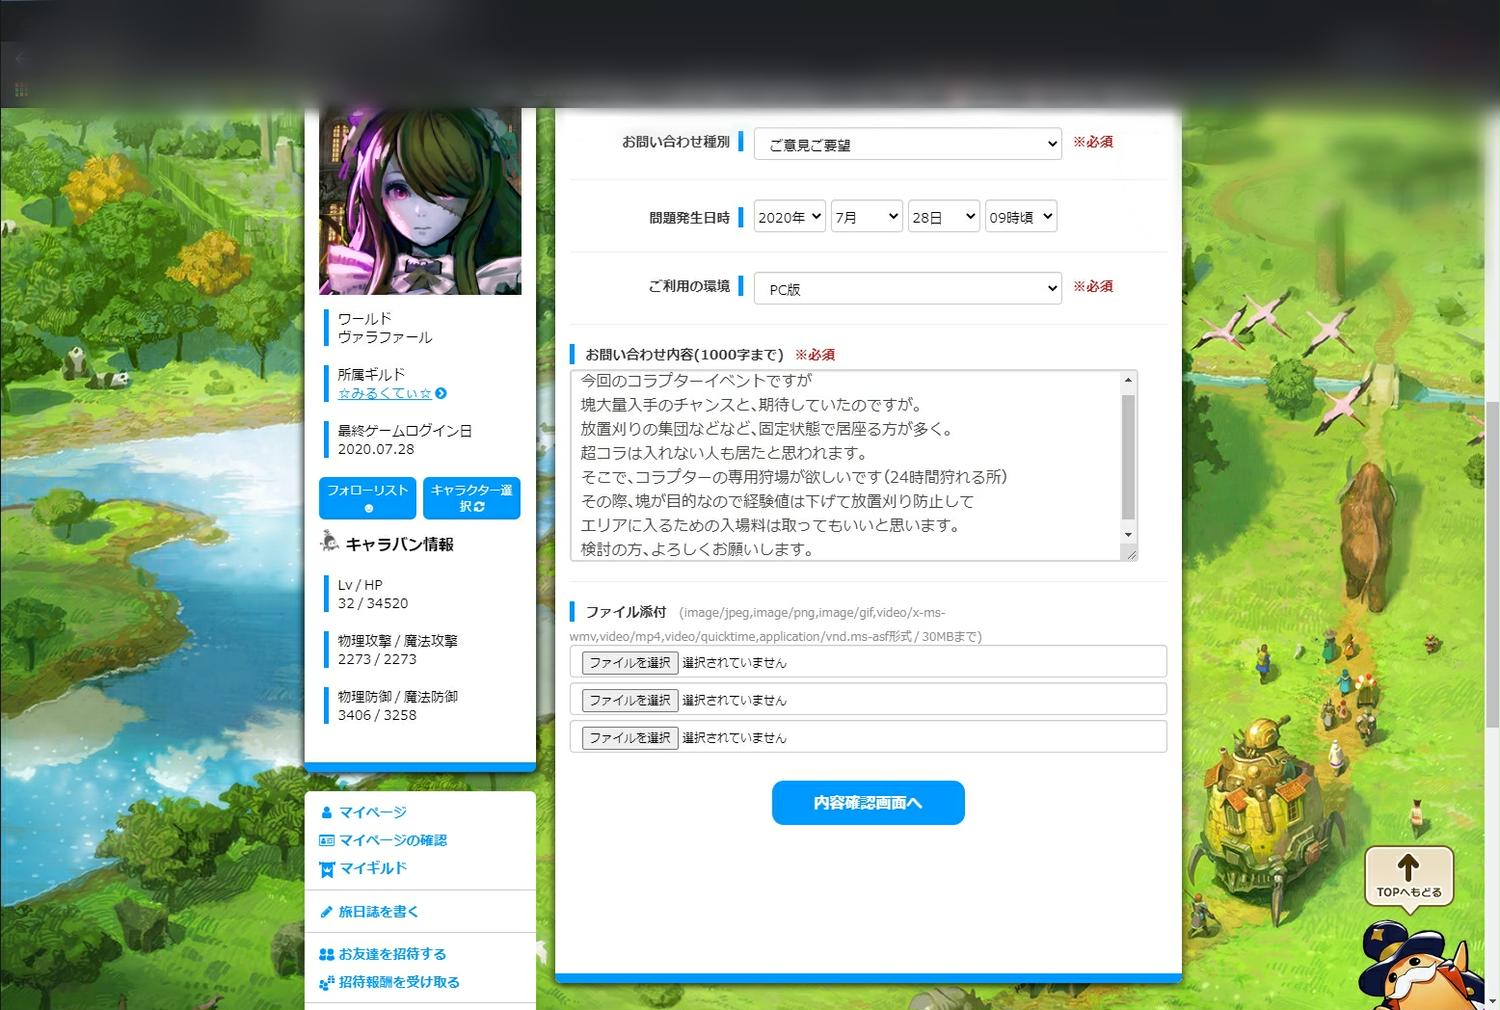Click the character portrait image
The width and height of the screenshot is (1500, 1010).
(420, 201)
